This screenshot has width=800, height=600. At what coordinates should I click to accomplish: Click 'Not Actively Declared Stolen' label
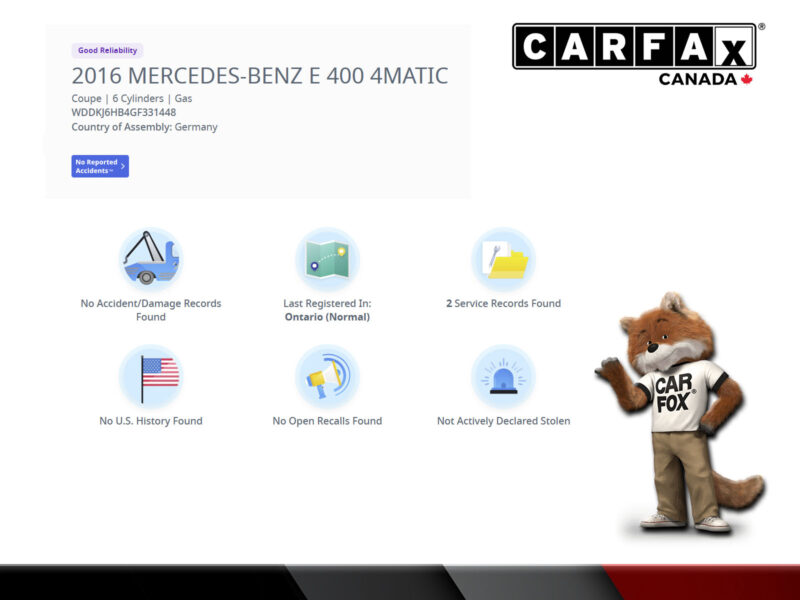click(x=504, y=421)
